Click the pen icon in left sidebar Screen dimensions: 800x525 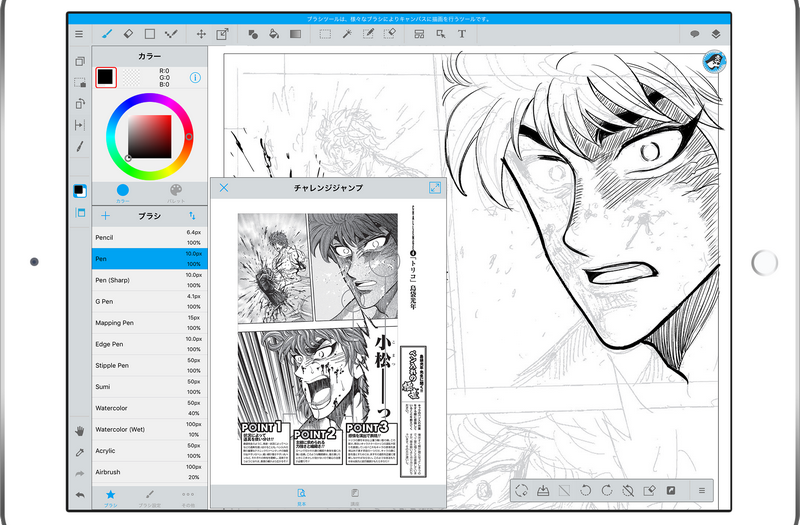click(80, 146)
